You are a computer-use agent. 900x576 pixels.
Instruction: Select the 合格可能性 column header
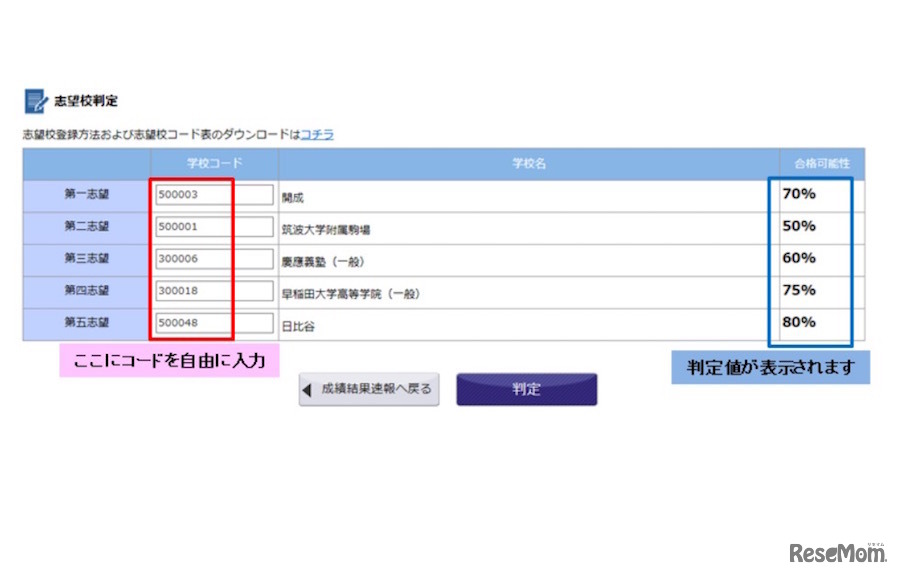(822, 164)
